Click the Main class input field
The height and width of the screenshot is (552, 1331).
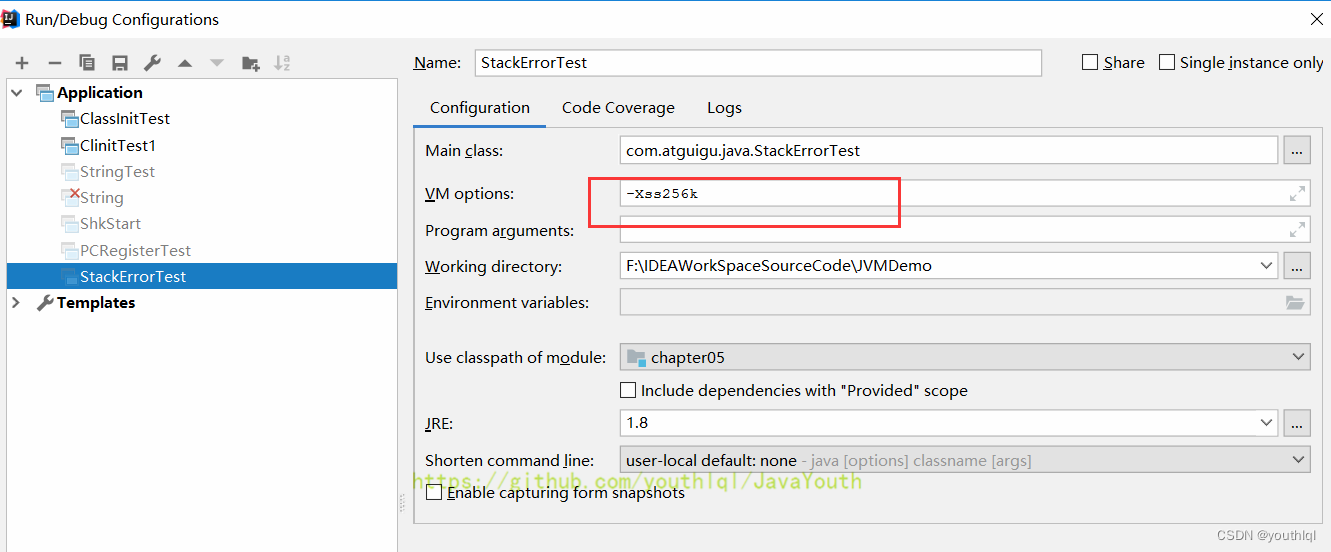(x=949, y=151)
